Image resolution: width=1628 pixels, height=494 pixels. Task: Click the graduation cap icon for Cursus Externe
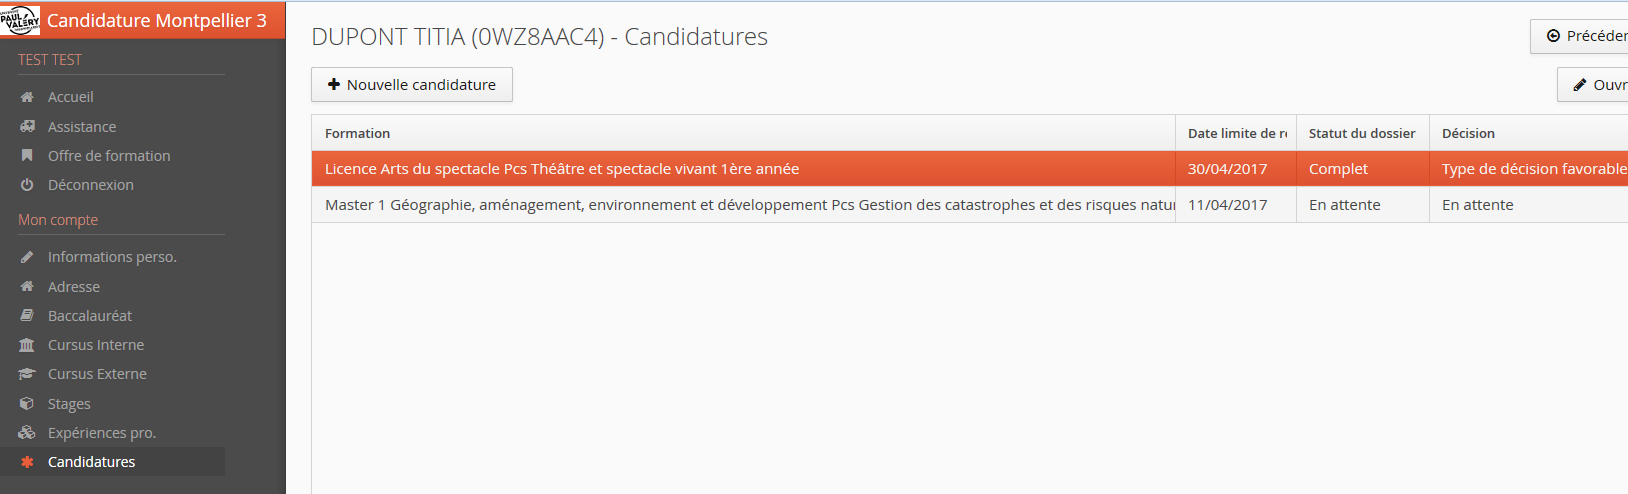coord(27,374)
